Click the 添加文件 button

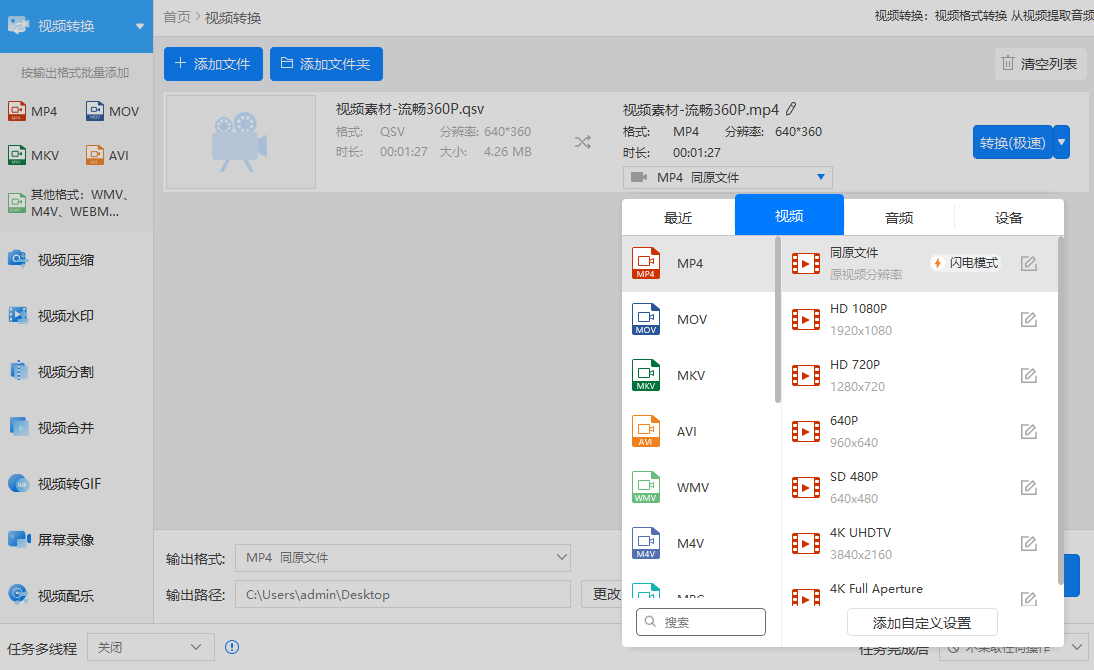pos(212,64)
